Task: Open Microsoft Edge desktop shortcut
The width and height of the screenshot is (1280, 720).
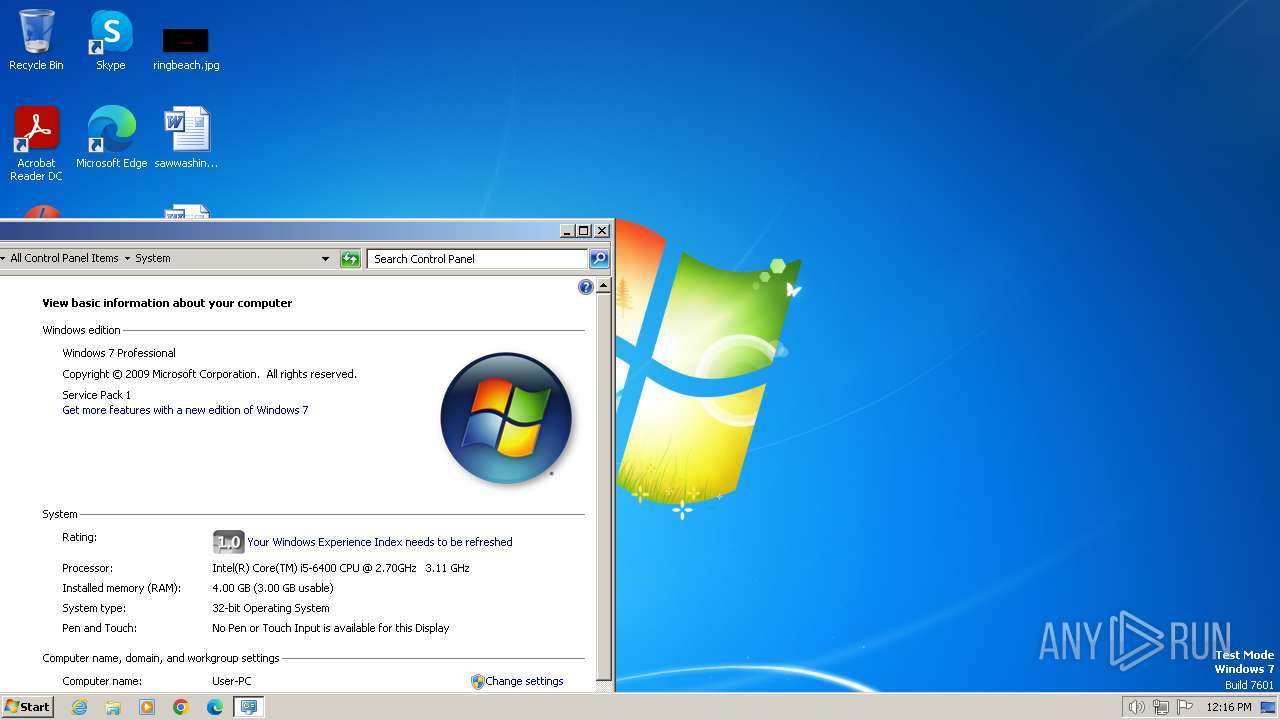Action: pos(111,138)
